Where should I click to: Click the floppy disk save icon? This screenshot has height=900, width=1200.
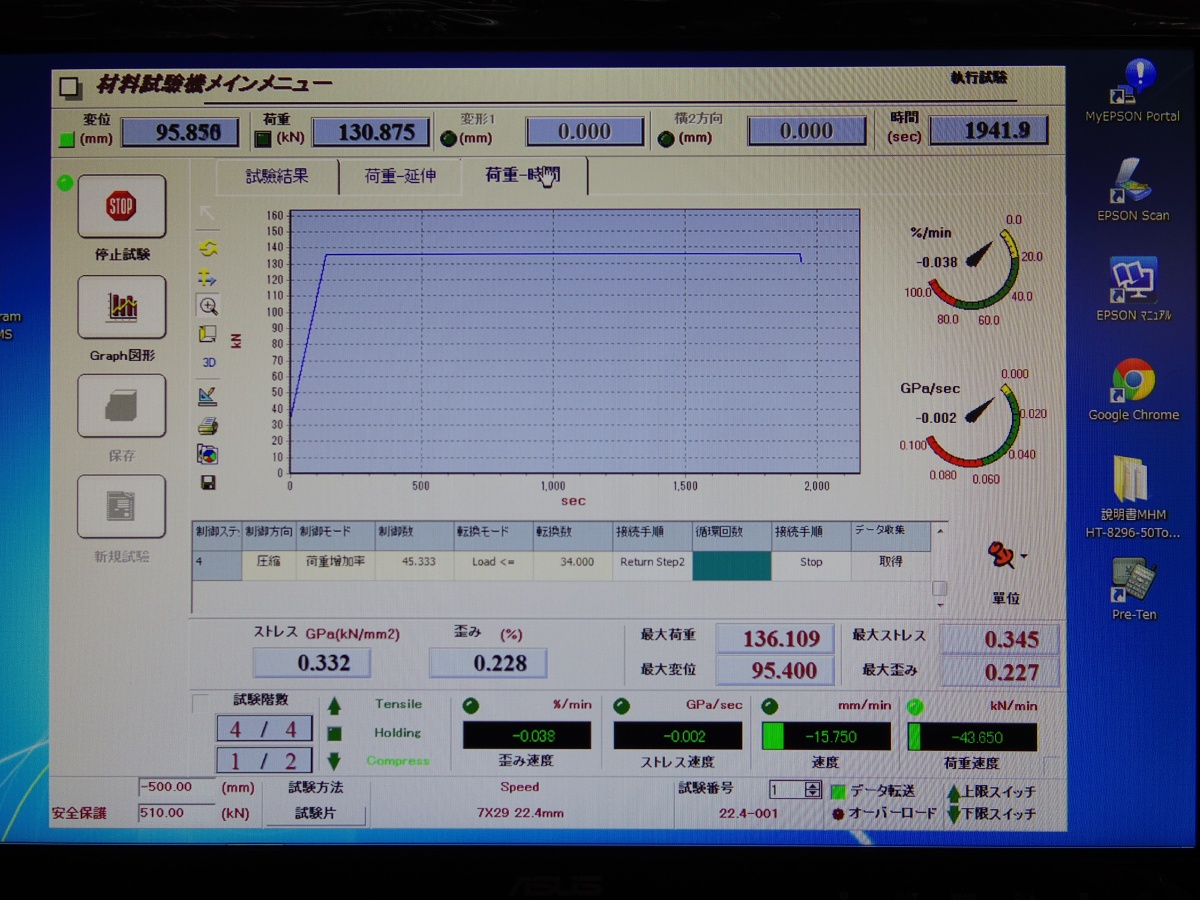[x=208, y=483]
